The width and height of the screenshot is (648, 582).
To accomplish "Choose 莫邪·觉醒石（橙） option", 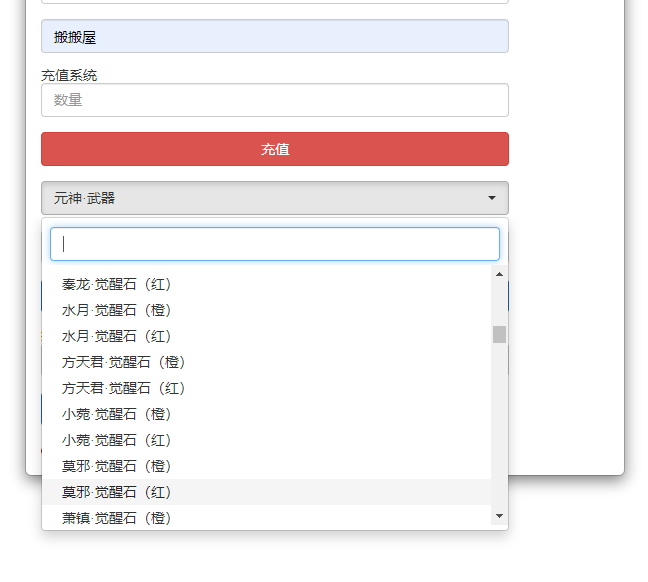I will pos(117,466).
